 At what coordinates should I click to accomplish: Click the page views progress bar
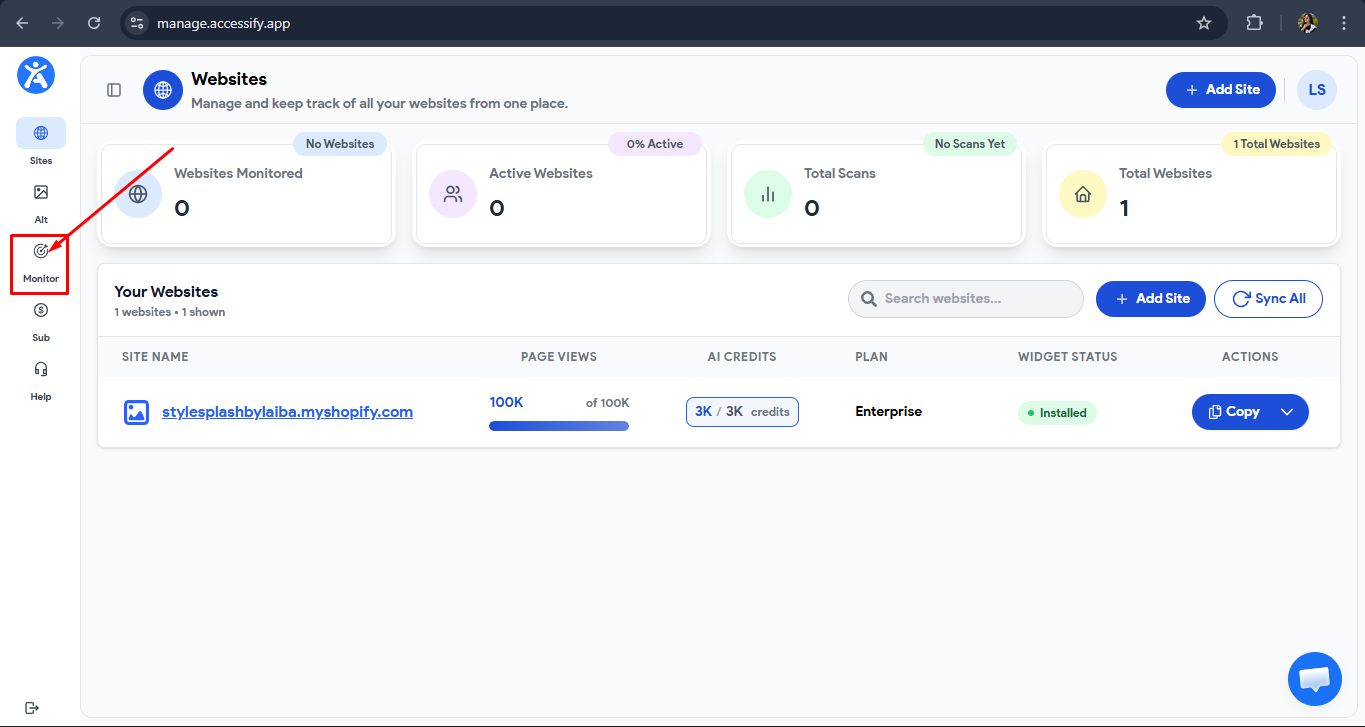click(x=558, y=425)
